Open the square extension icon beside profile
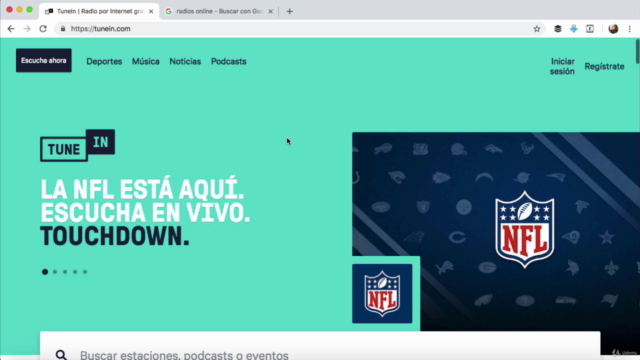 click(x=590, y=29)
